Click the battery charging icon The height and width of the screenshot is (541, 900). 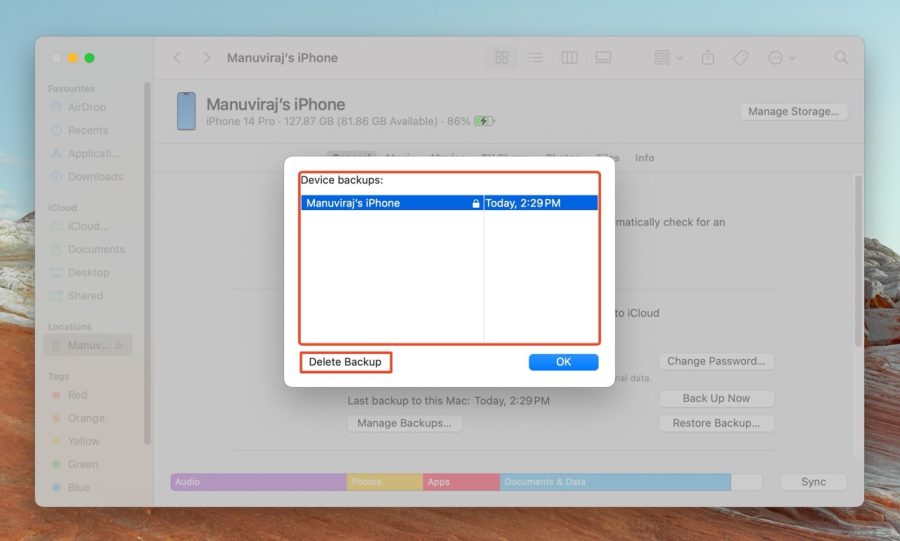484,121
